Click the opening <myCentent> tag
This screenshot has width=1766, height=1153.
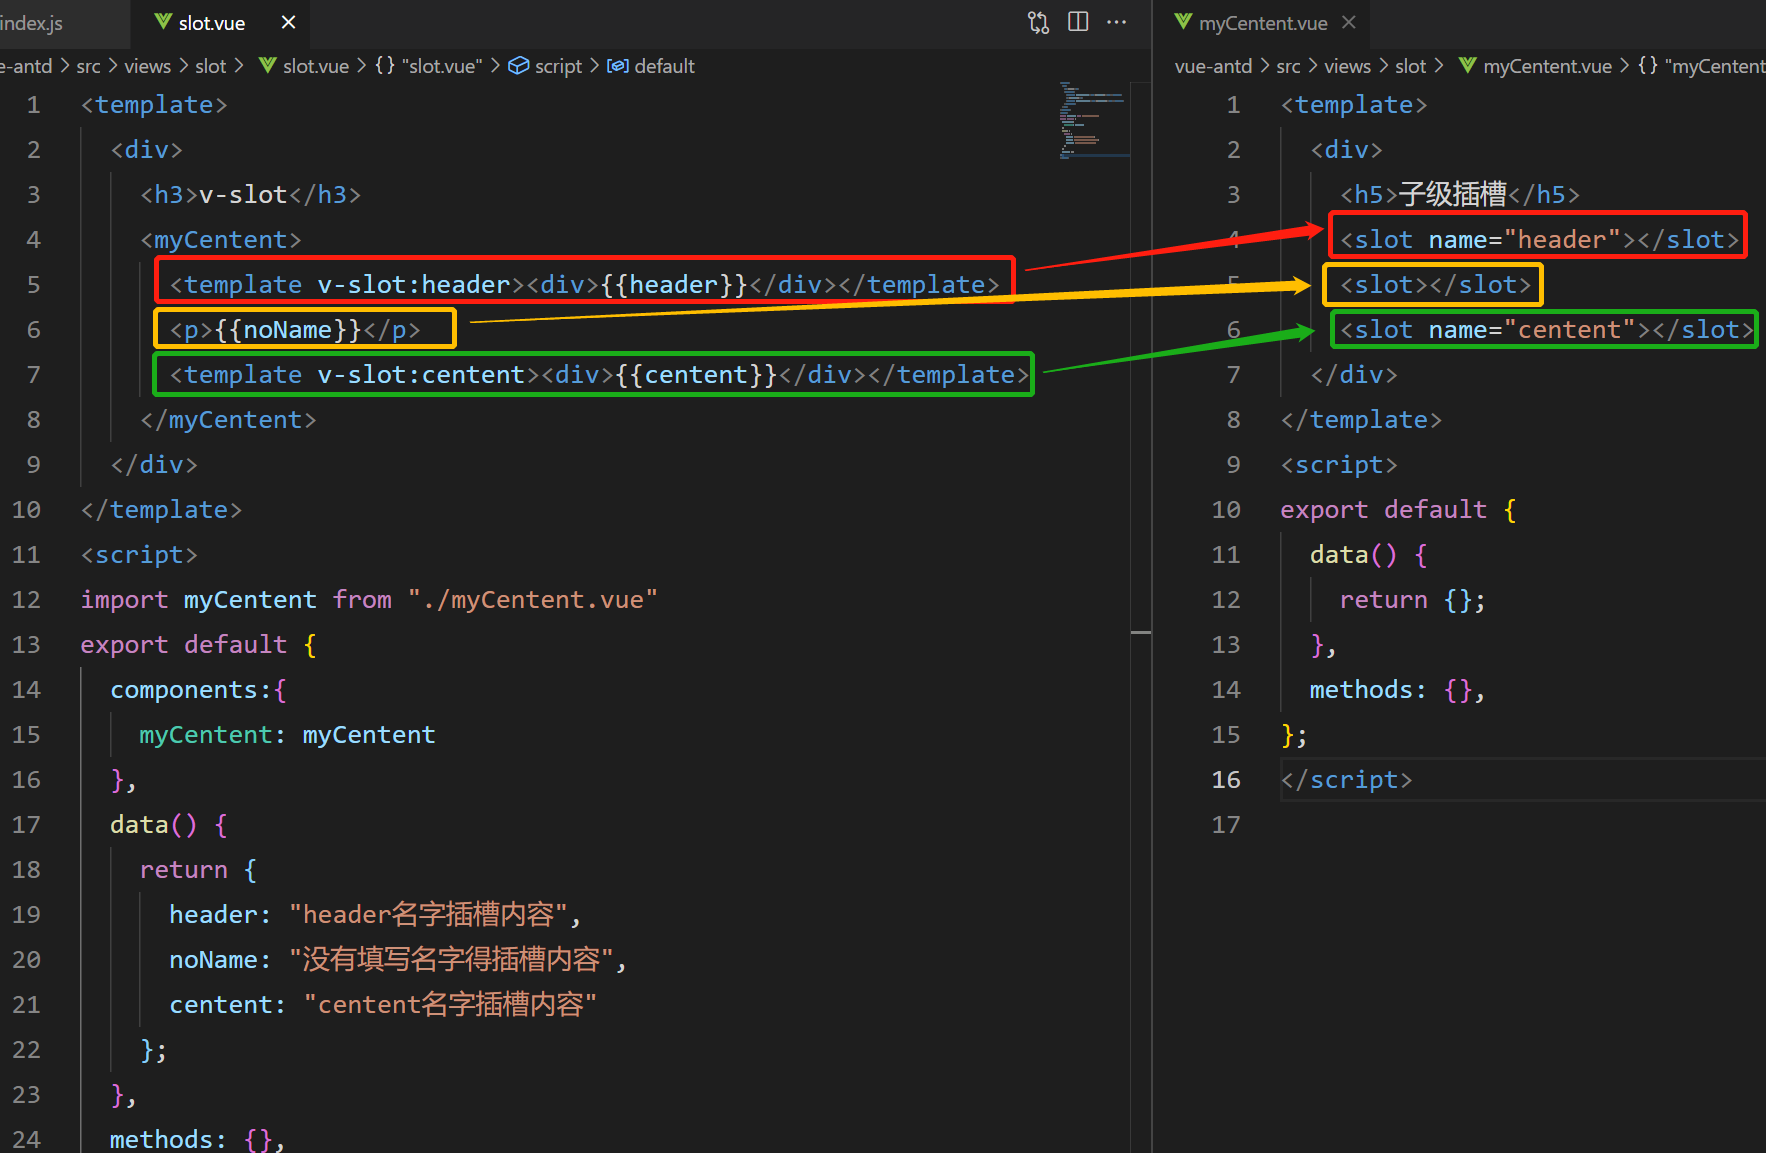(x=220, y=240)
